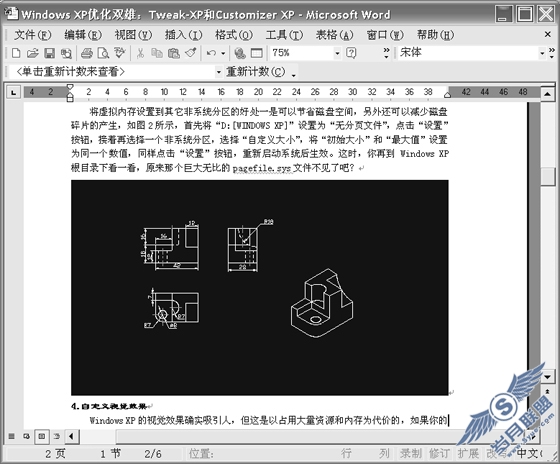Open Microsoft Word Help question icon
This screenshot has width=560, height=464.
pos(351,53)
